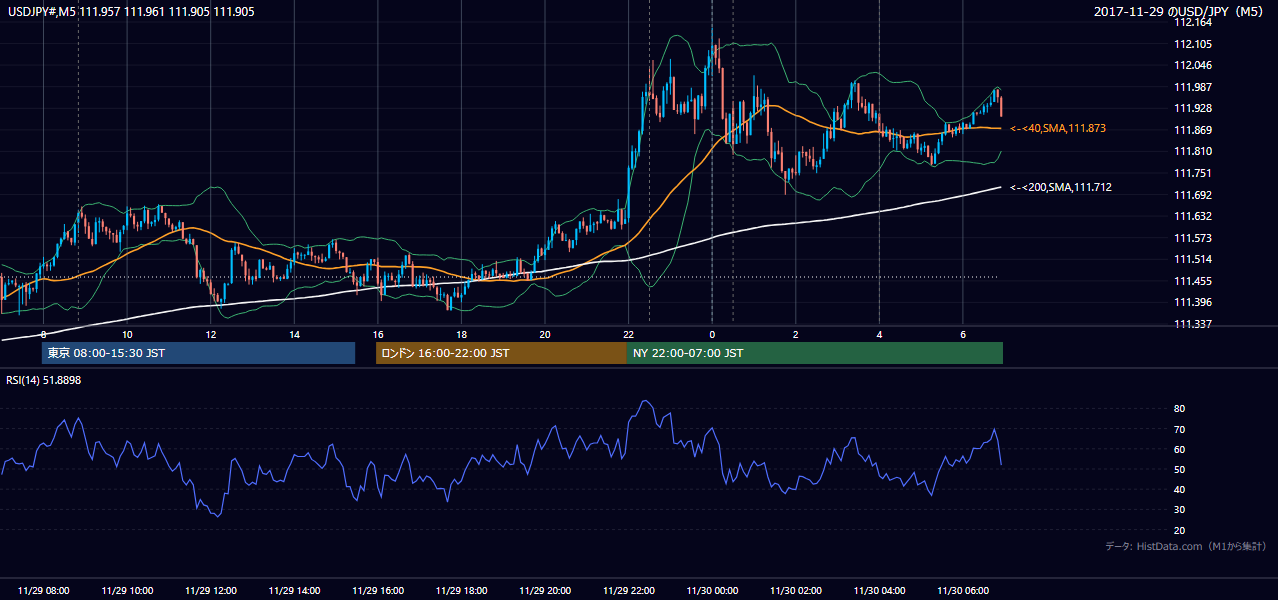Viewport: 1278px width, 600px height.
Task: Open the HistData.com data source credit
Action: click(x=1186, y=546)
